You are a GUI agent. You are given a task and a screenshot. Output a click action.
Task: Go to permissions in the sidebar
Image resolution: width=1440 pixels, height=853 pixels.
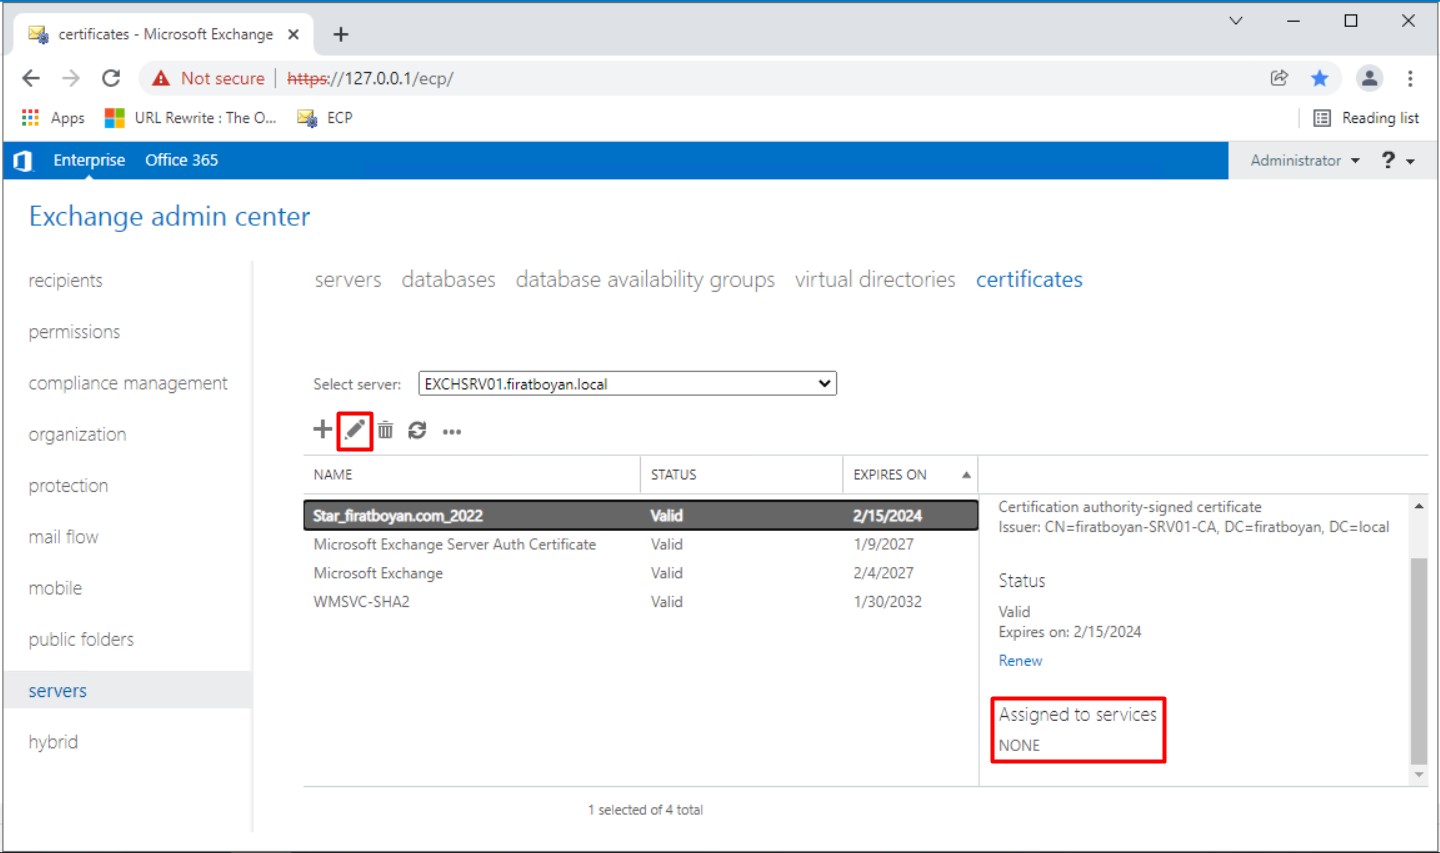[74, 332]
